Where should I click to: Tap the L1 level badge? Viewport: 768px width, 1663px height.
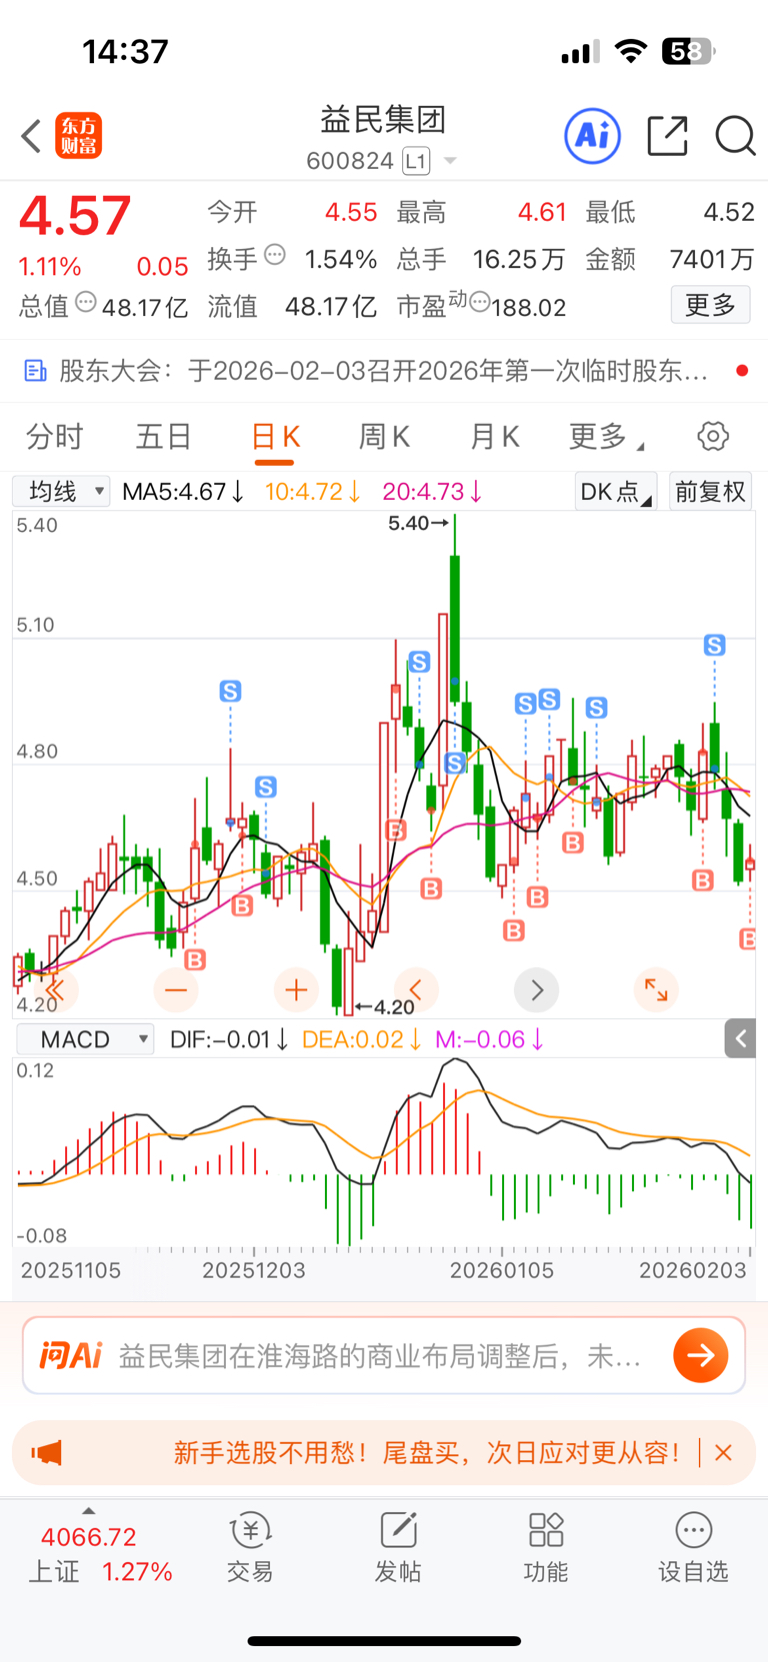point(416,161)
